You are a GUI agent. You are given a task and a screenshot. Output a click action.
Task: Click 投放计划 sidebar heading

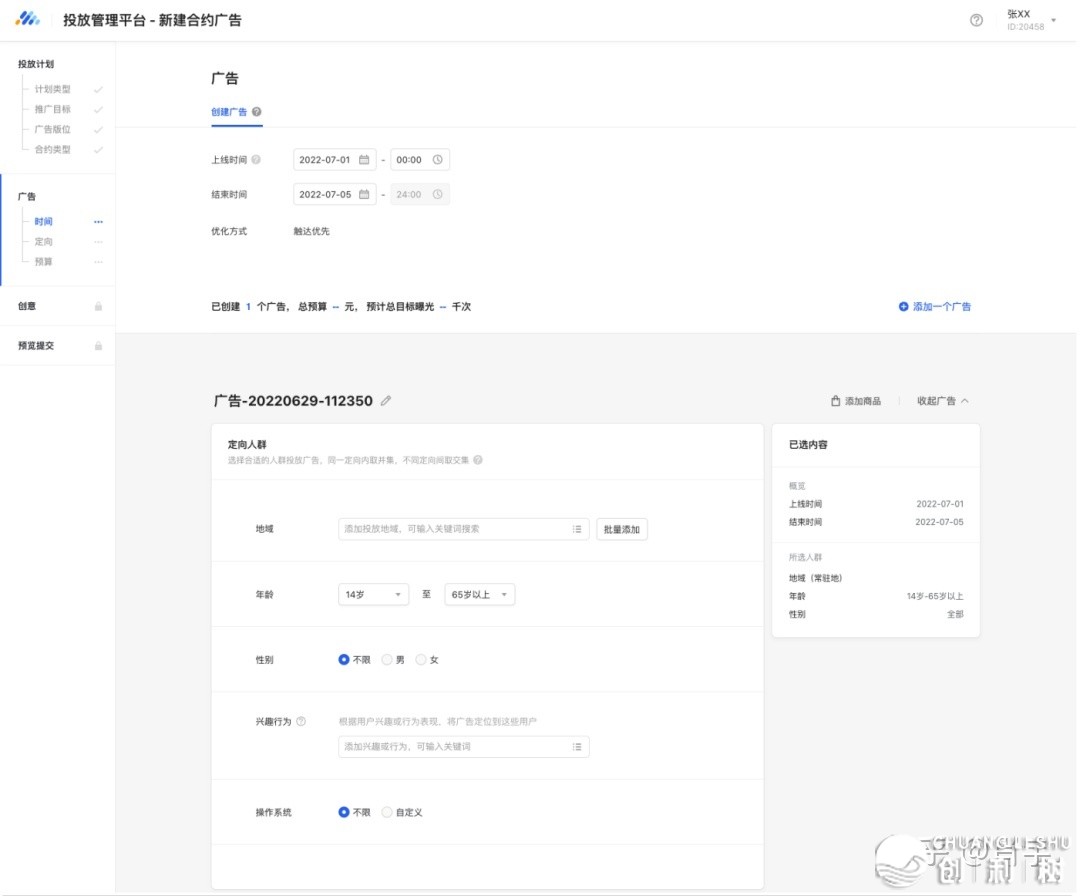(x=36, y=64)
